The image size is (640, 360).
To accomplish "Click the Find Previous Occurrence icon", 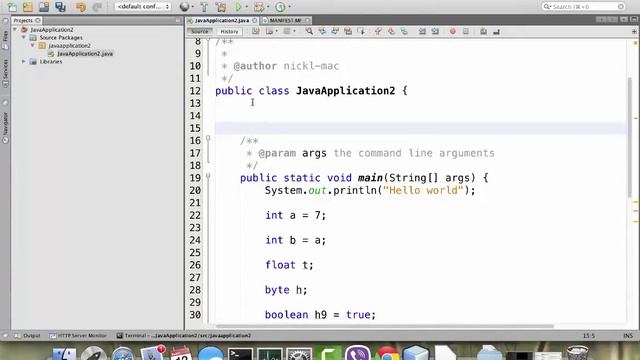I will click(x=322, y=31).
